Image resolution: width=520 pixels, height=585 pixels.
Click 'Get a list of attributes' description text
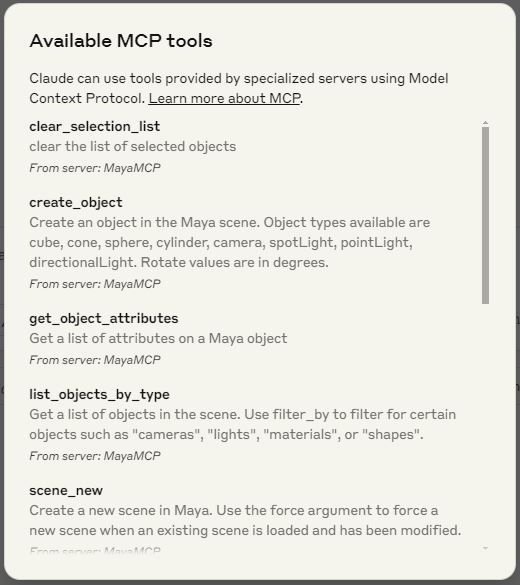(x=158, y=338)
